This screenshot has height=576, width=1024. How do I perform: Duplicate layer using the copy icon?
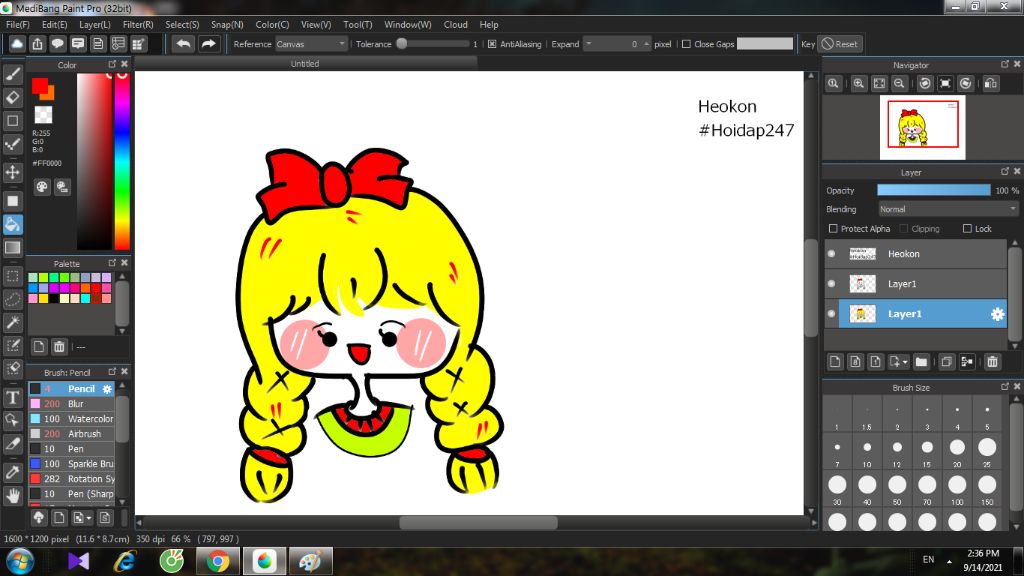point(946,362)
